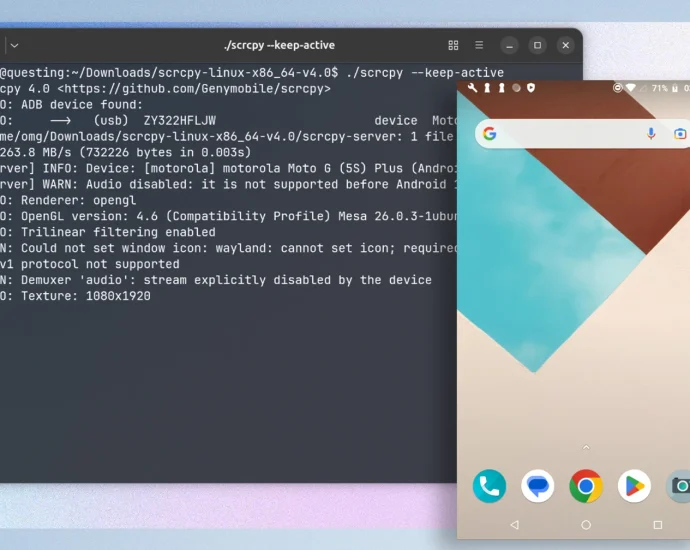This screenshot has height=550, width=690.
Task: Click the 'v1 protocol not supported' line
Action: (x=90, y=264)
